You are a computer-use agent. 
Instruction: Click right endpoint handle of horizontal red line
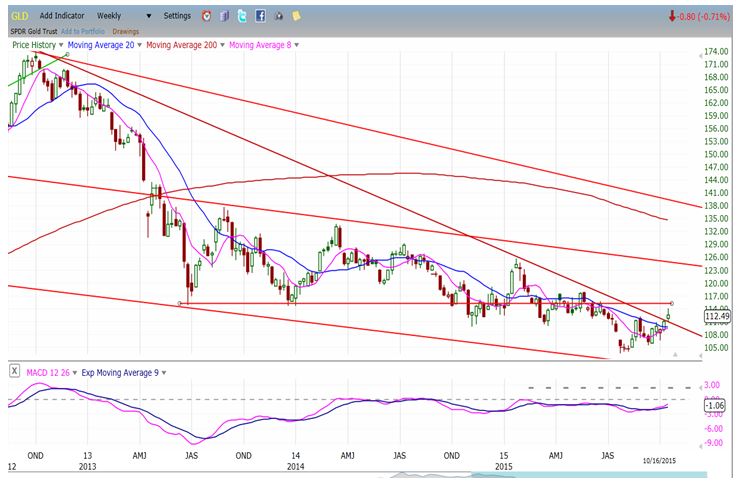[x=672, y=303]
